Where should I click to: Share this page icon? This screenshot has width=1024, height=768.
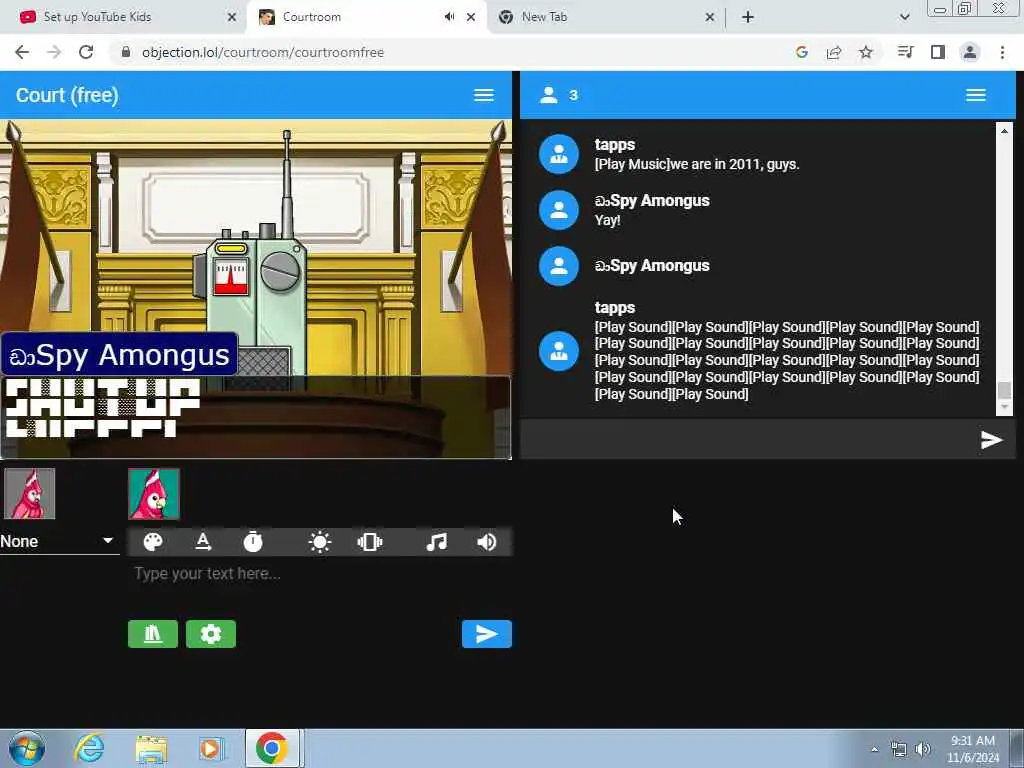834,52
